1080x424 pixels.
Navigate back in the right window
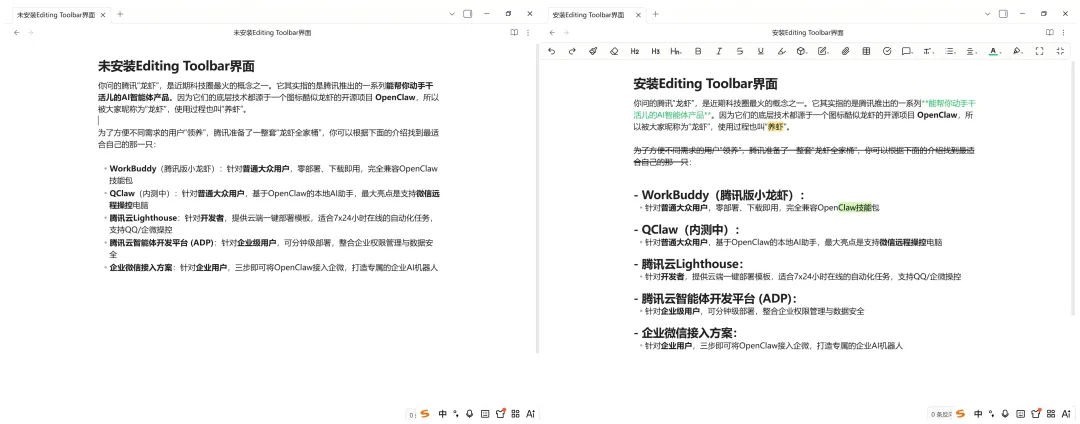click(552, 32)
